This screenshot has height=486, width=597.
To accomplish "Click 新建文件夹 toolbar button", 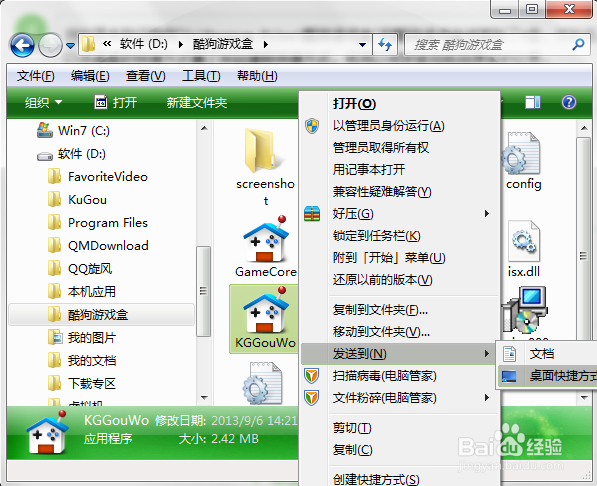I will point(196,102).
